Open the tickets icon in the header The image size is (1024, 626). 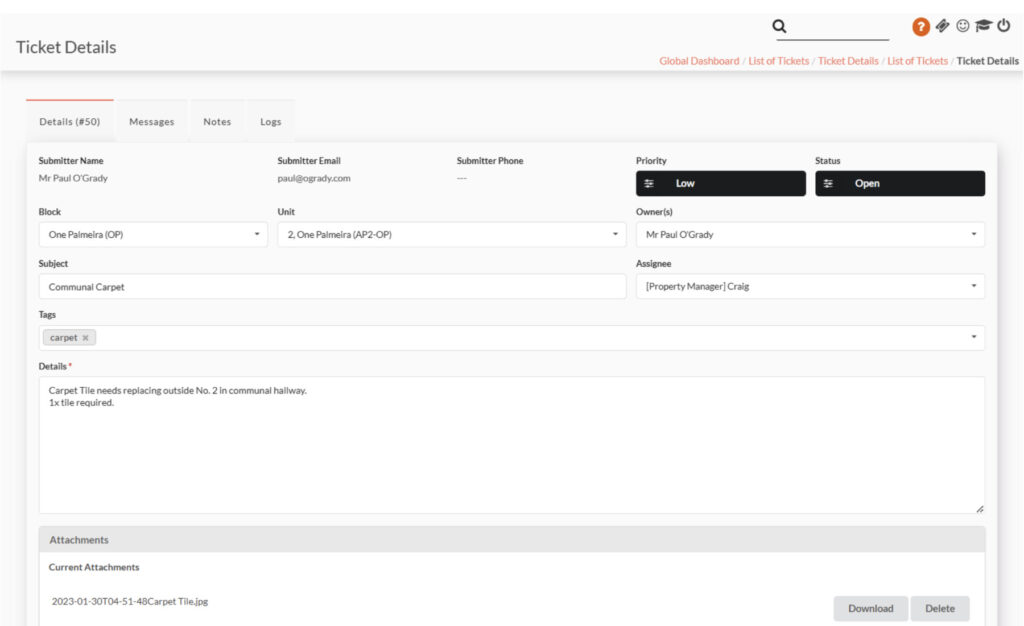tap(943, 26)
